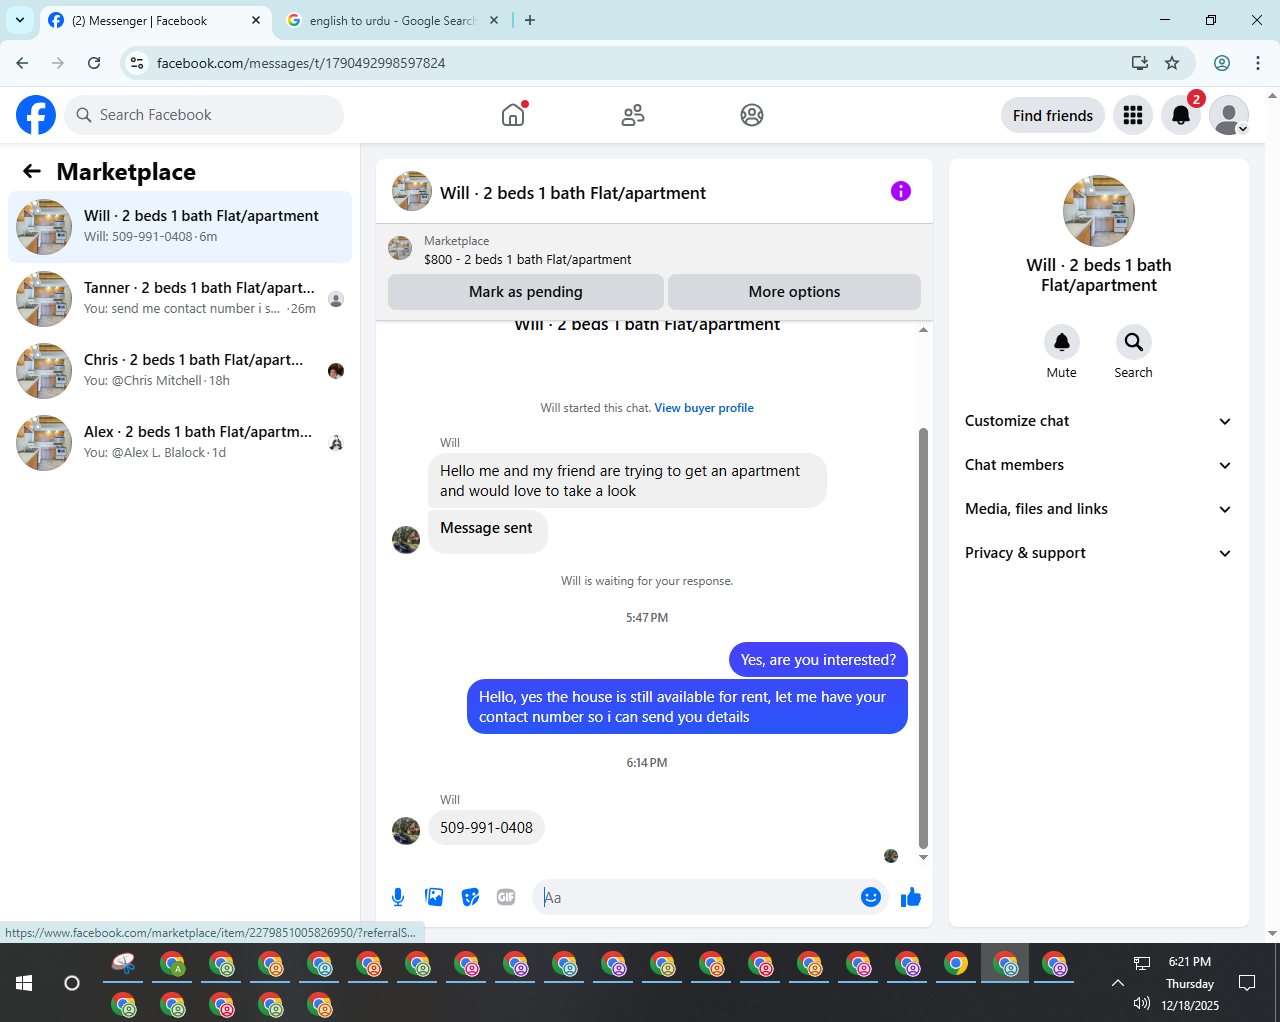Click the back arrow next to Marketplace

(32, 171)
